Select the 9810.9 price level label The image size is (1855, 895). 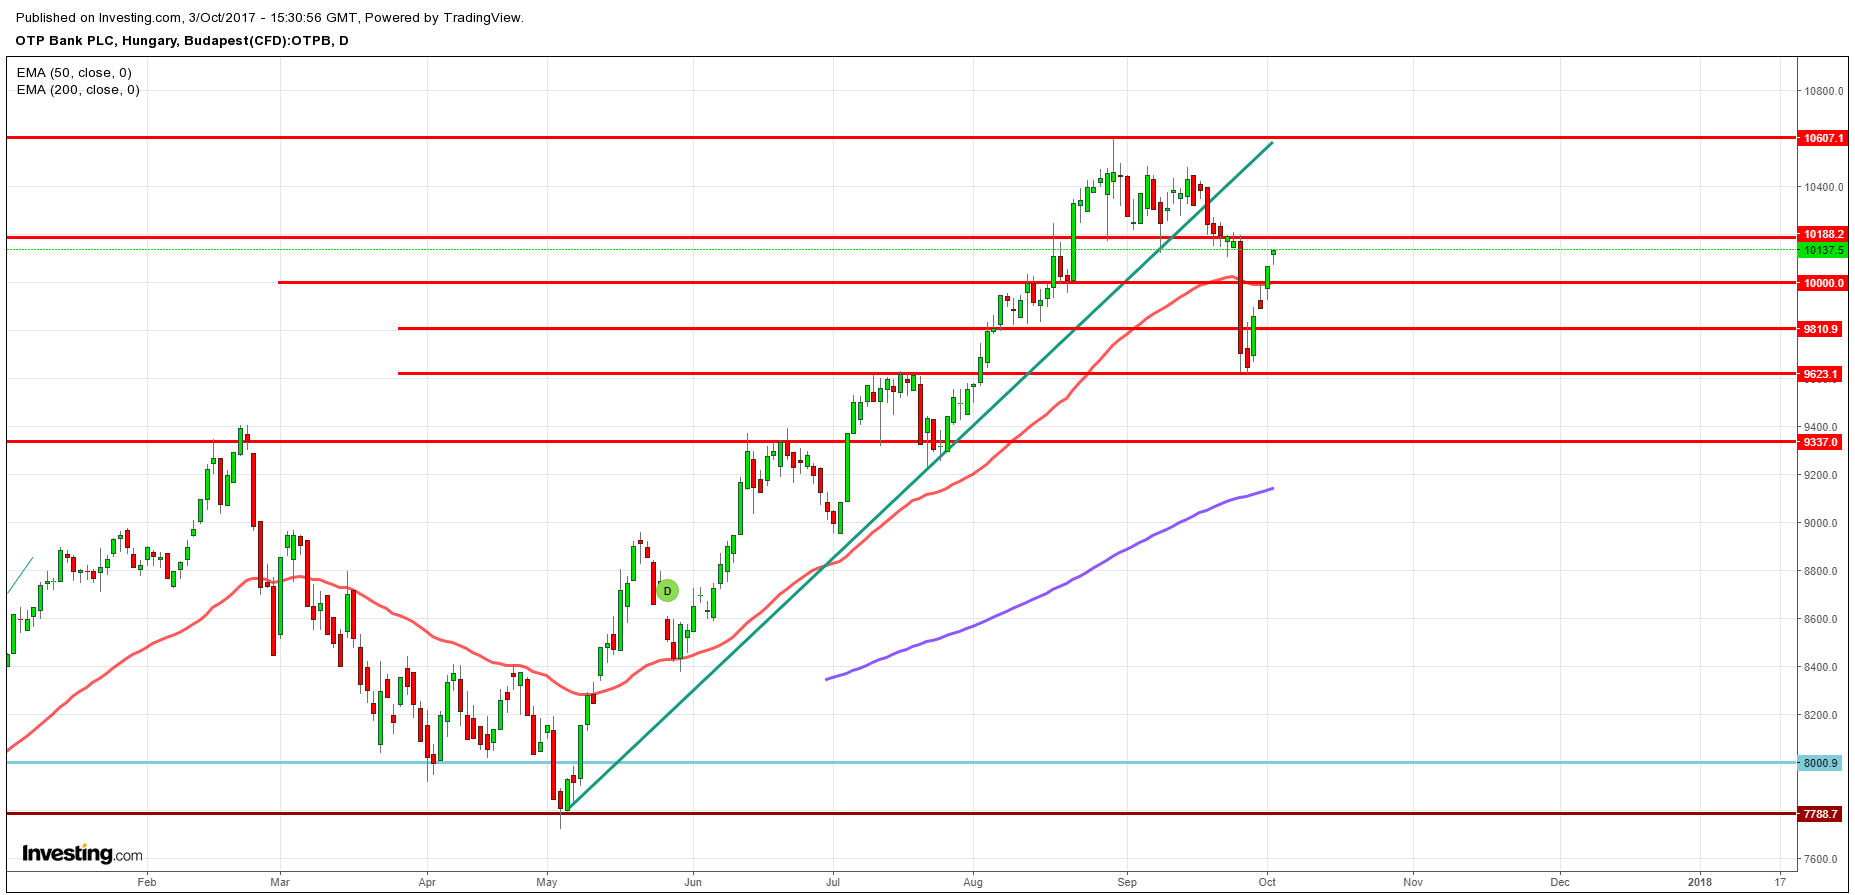tap(1821, 329)
